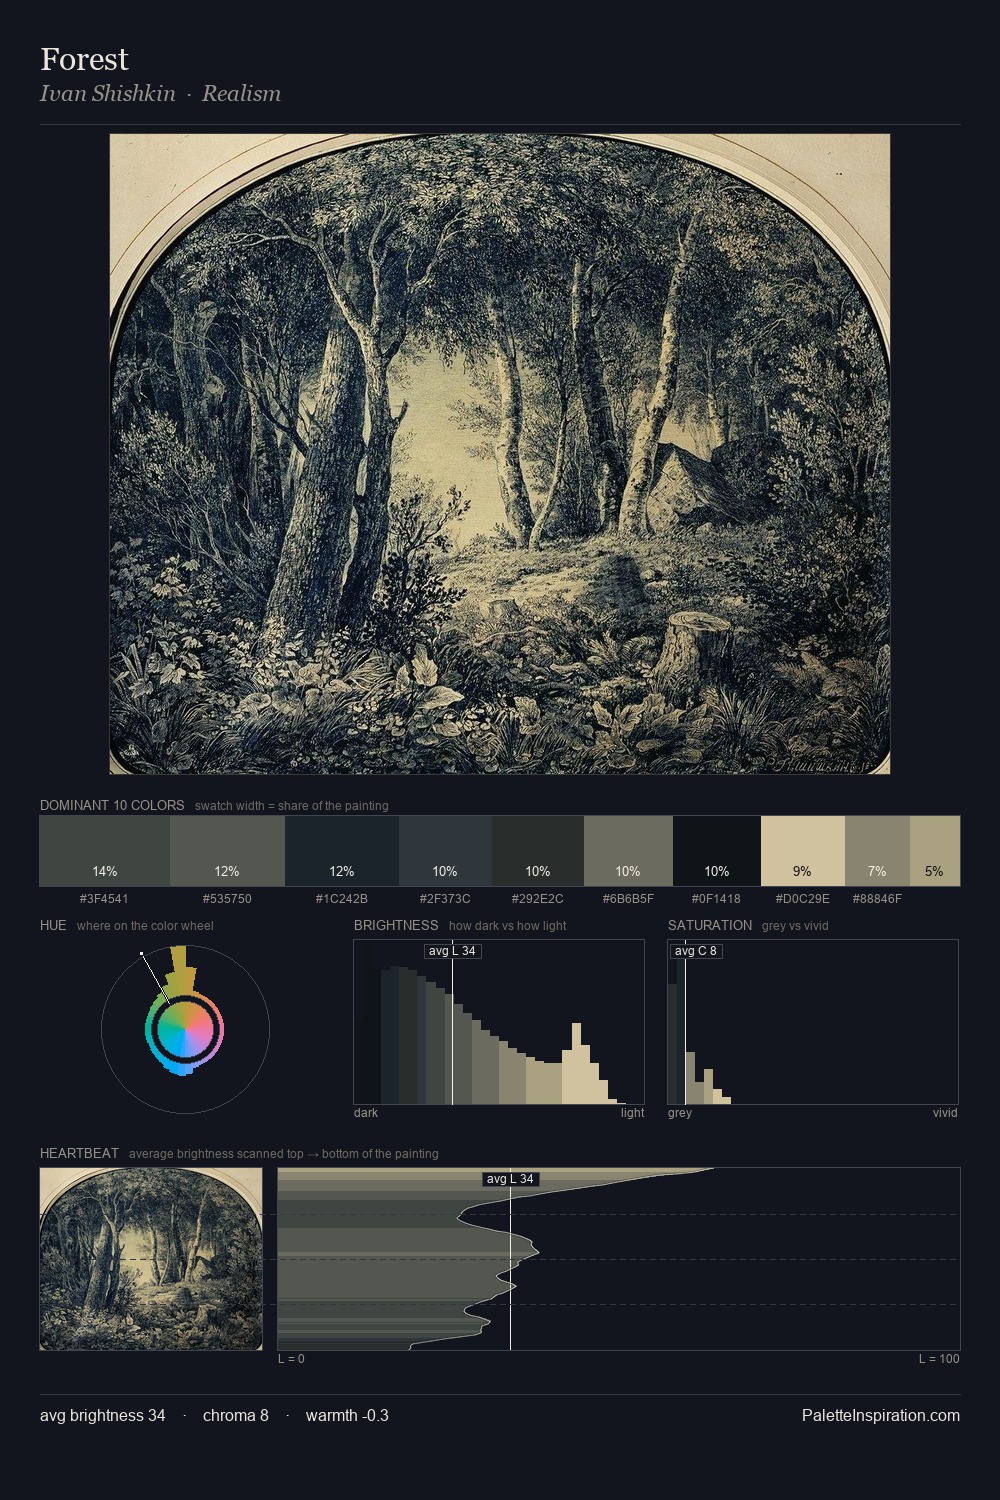Click the 'BRIGHTNESS' section heading
The image size is (1000, 1500).
396,925
